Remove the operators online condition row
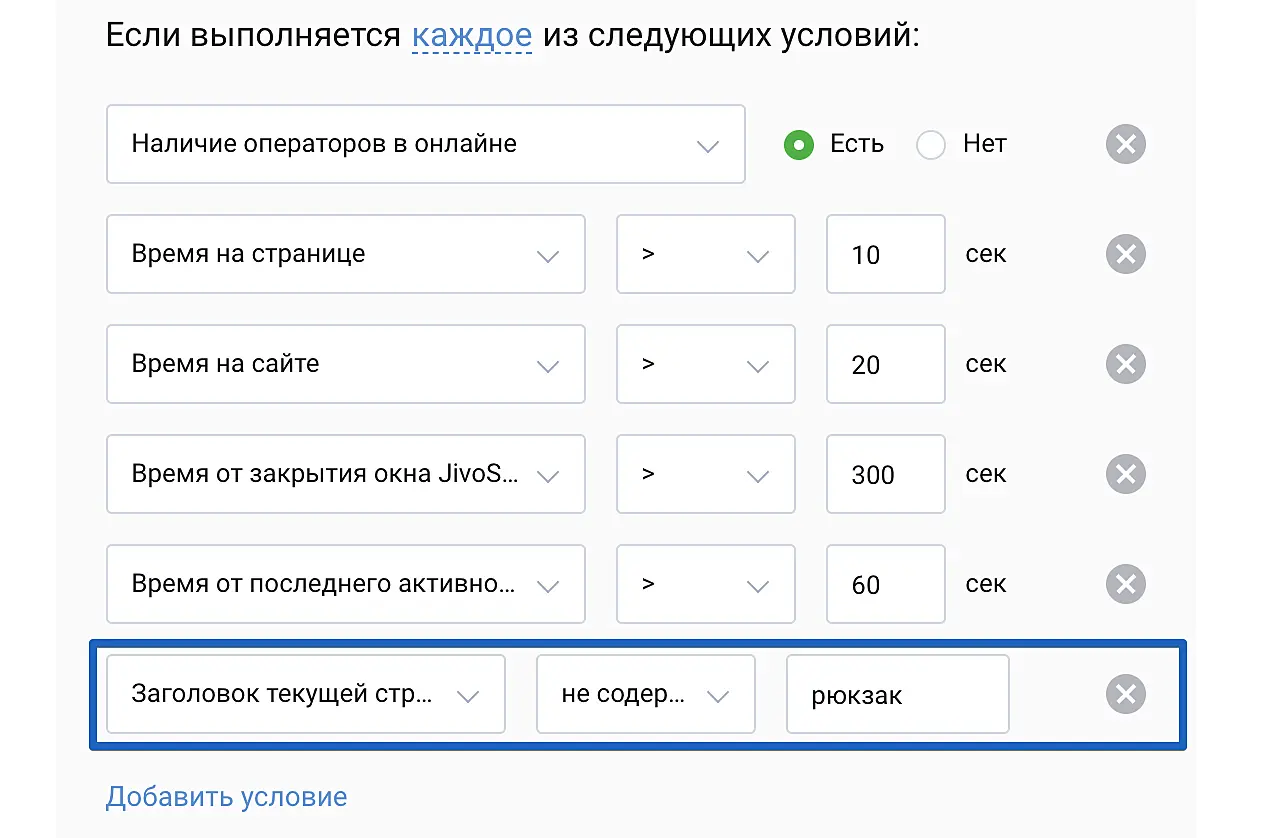This screenshot has height=838, width=1278. (1125, 144)
